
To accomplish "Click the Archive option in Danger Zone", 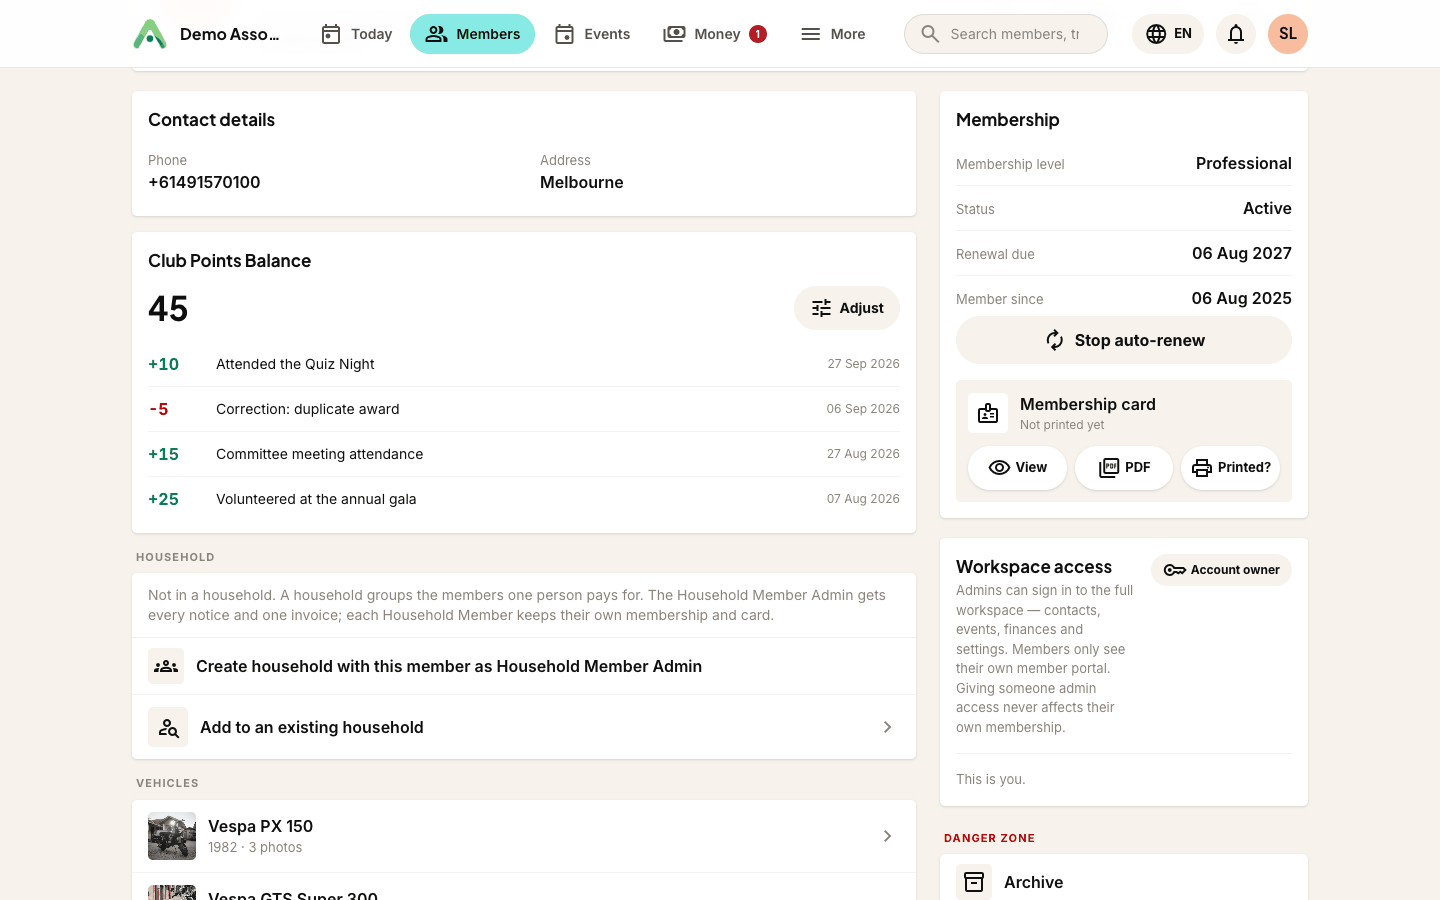I will [x=1124, y=882].
